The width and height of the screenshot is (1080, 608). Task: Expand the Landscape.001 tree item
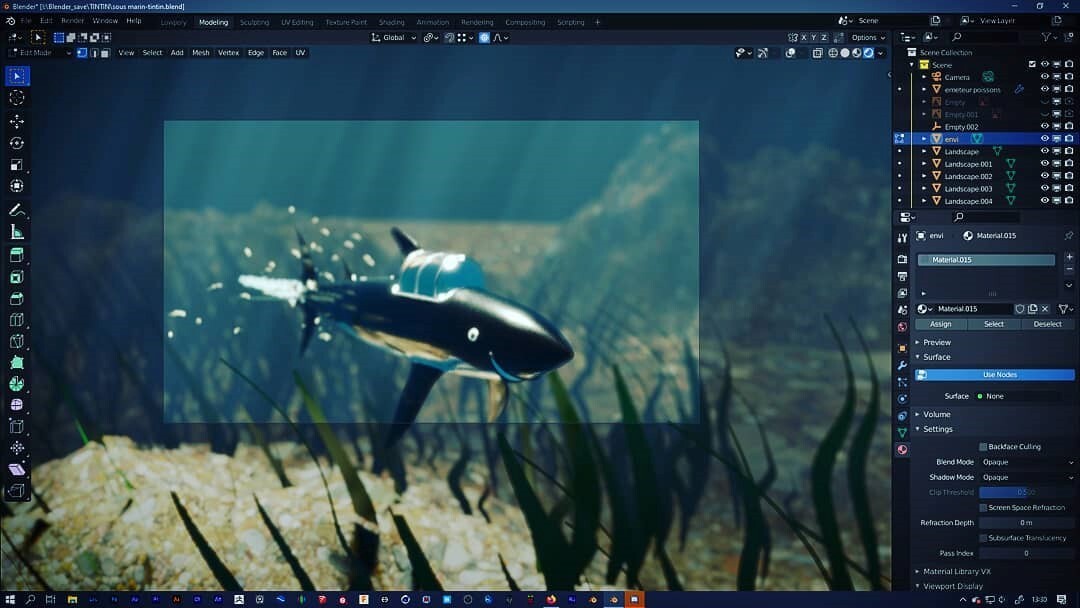(x=924, y=164)
